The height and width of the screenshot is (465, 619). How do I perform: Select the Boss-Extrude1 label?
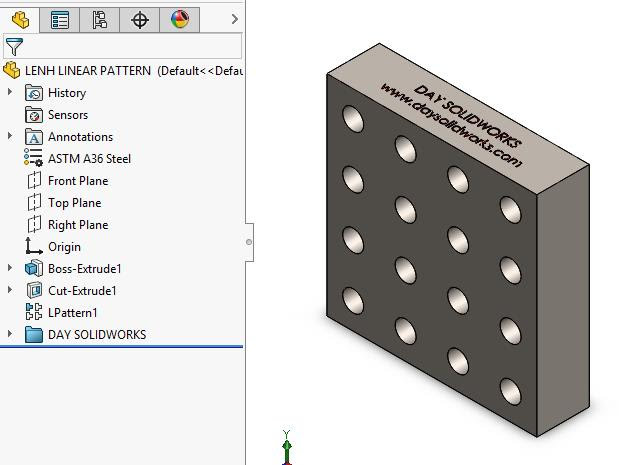pos(84,269)
